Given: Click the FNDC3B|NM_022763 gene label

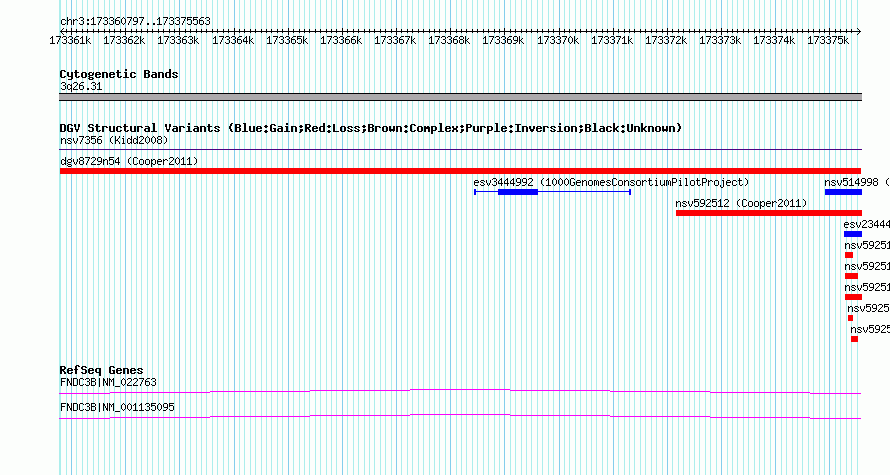Looking at the screenshot, I should click(108, 382).
